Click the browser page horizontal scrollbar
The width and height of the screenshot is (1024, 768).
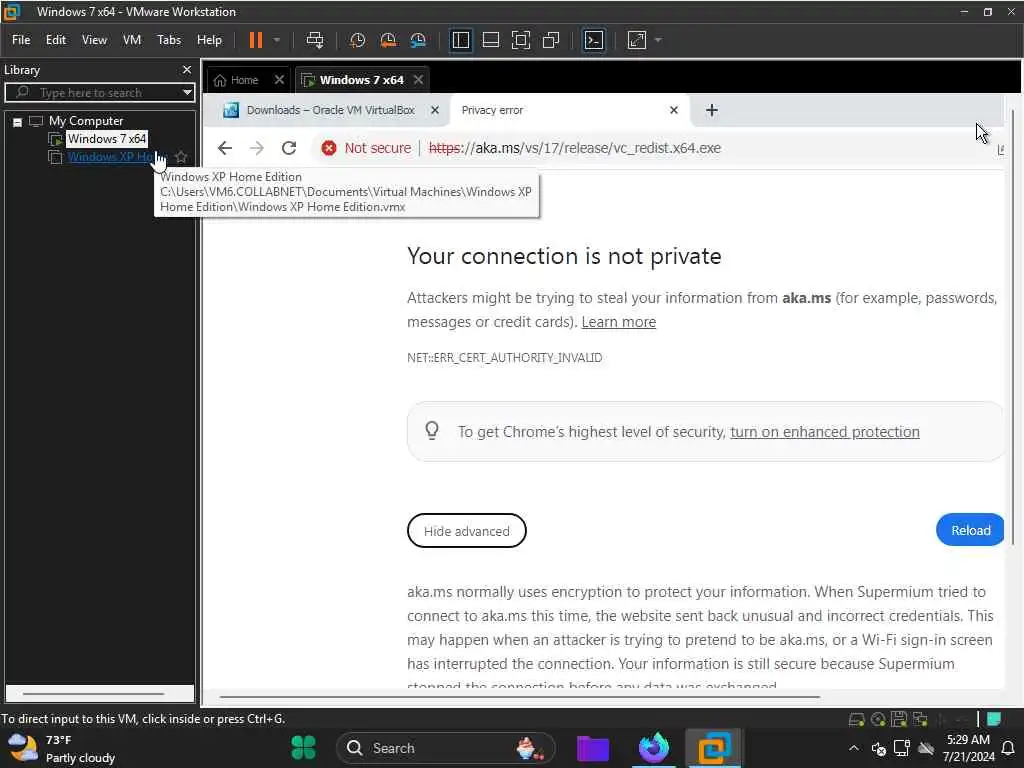point(520,697)
